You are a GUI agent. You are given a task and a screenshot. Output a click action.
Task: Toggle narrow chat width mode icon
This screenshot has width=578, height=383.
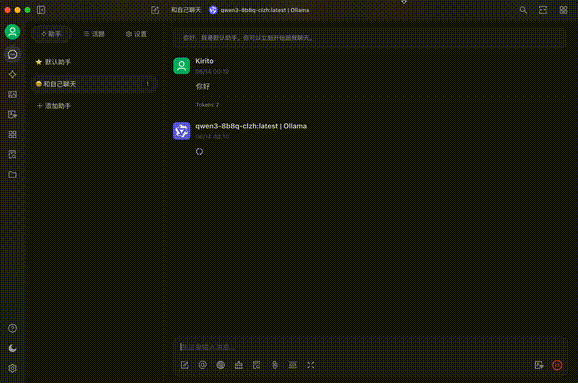click(x=543, y=10)
